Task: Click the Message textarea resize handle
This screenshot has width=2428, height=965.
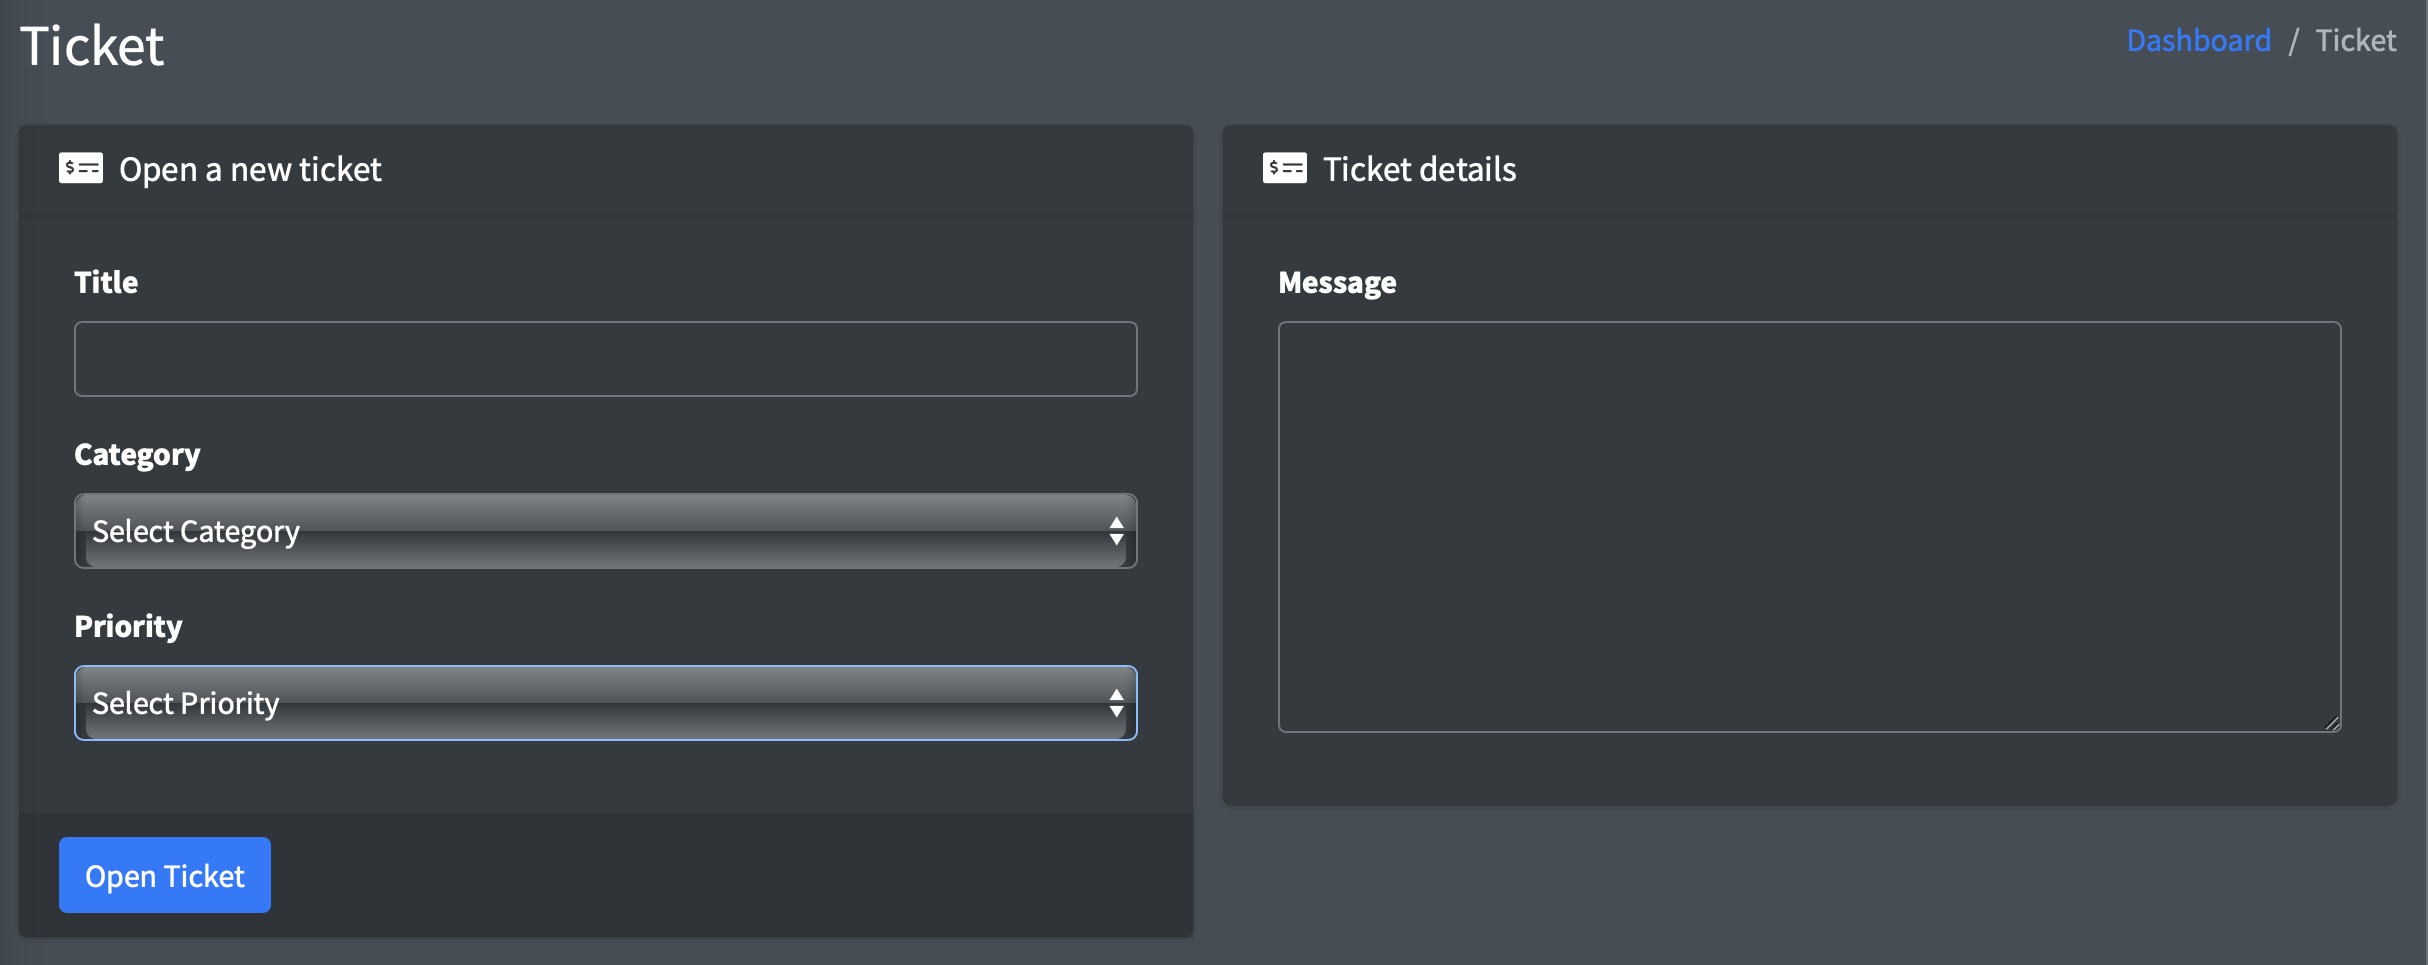Action: (x=2331, y=723)
